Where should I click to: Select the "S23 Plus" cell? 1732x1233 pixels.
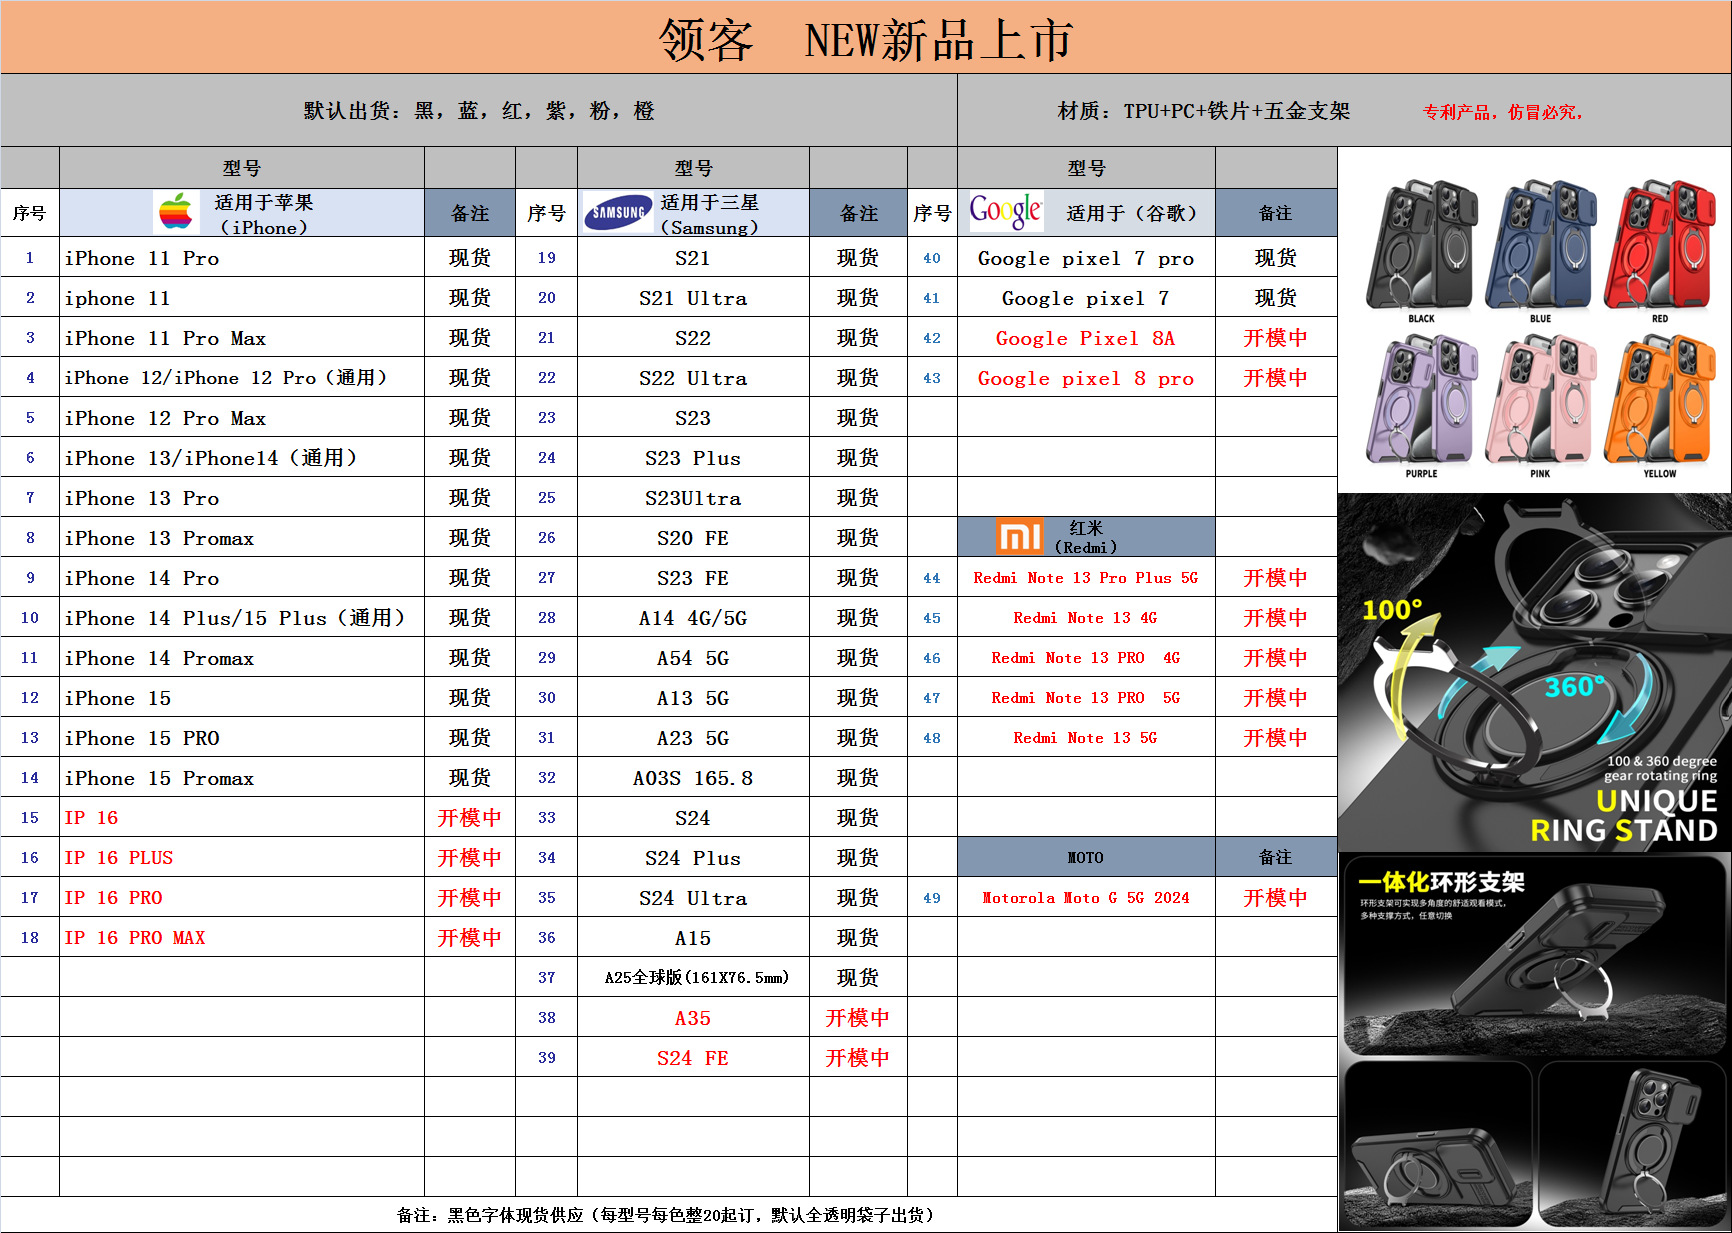point(693,457)
